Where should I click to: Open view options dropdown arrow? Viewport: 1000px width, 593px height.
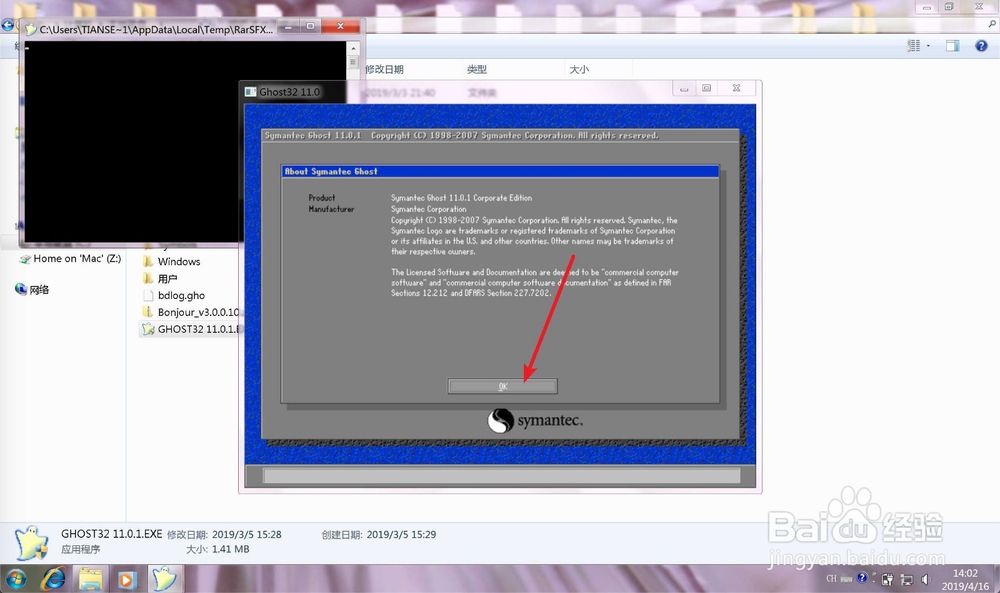coord(929,46)
